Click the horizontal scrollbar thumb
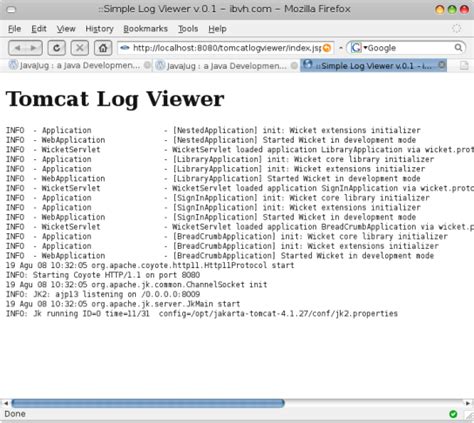Image resolution: width=474 pixels, height=423 pixels. [x=148, y=403]
